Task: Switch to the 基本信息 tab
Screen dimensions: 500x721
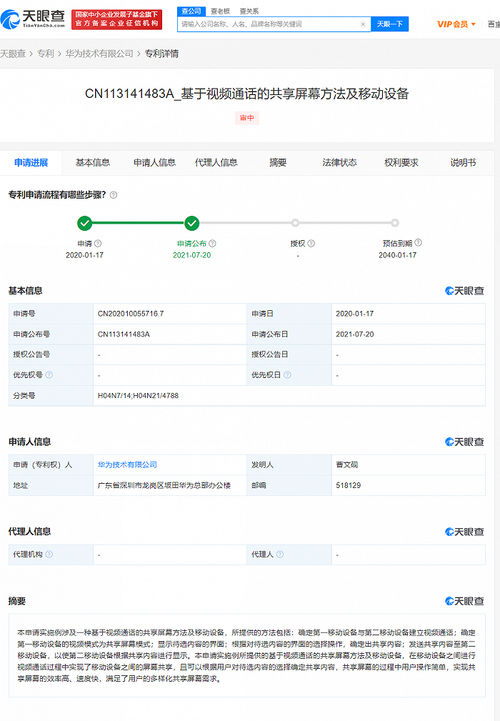Action: 93,162
